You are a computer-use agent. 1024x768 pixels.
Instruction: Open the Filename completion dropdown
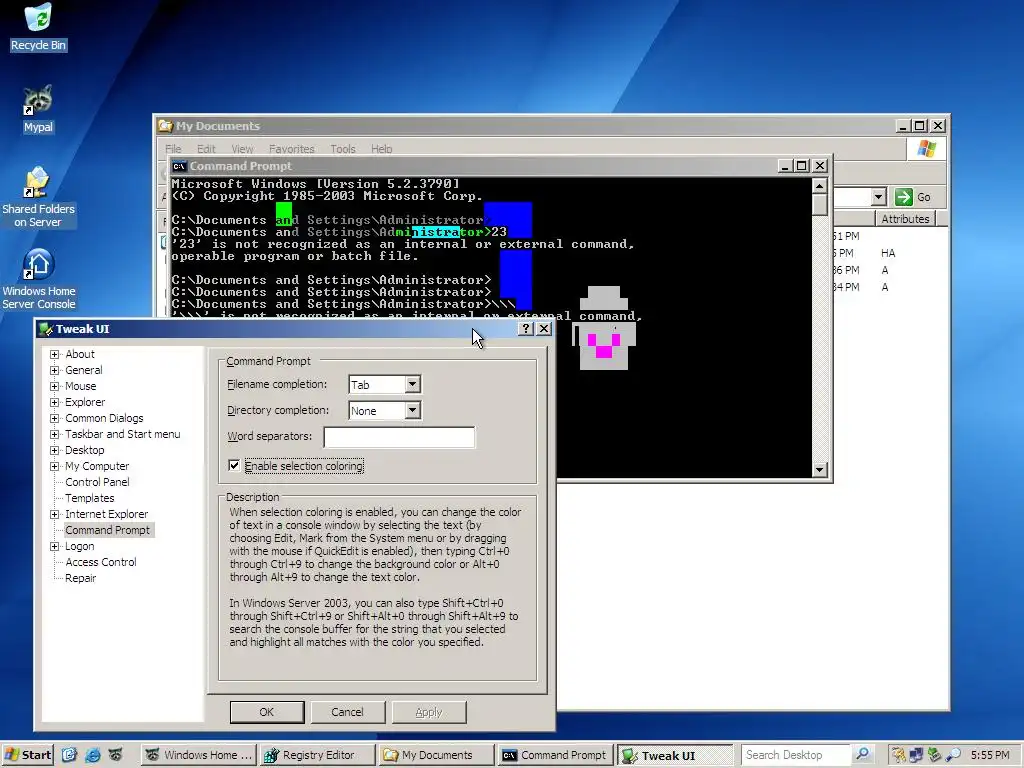coord(412,385)
